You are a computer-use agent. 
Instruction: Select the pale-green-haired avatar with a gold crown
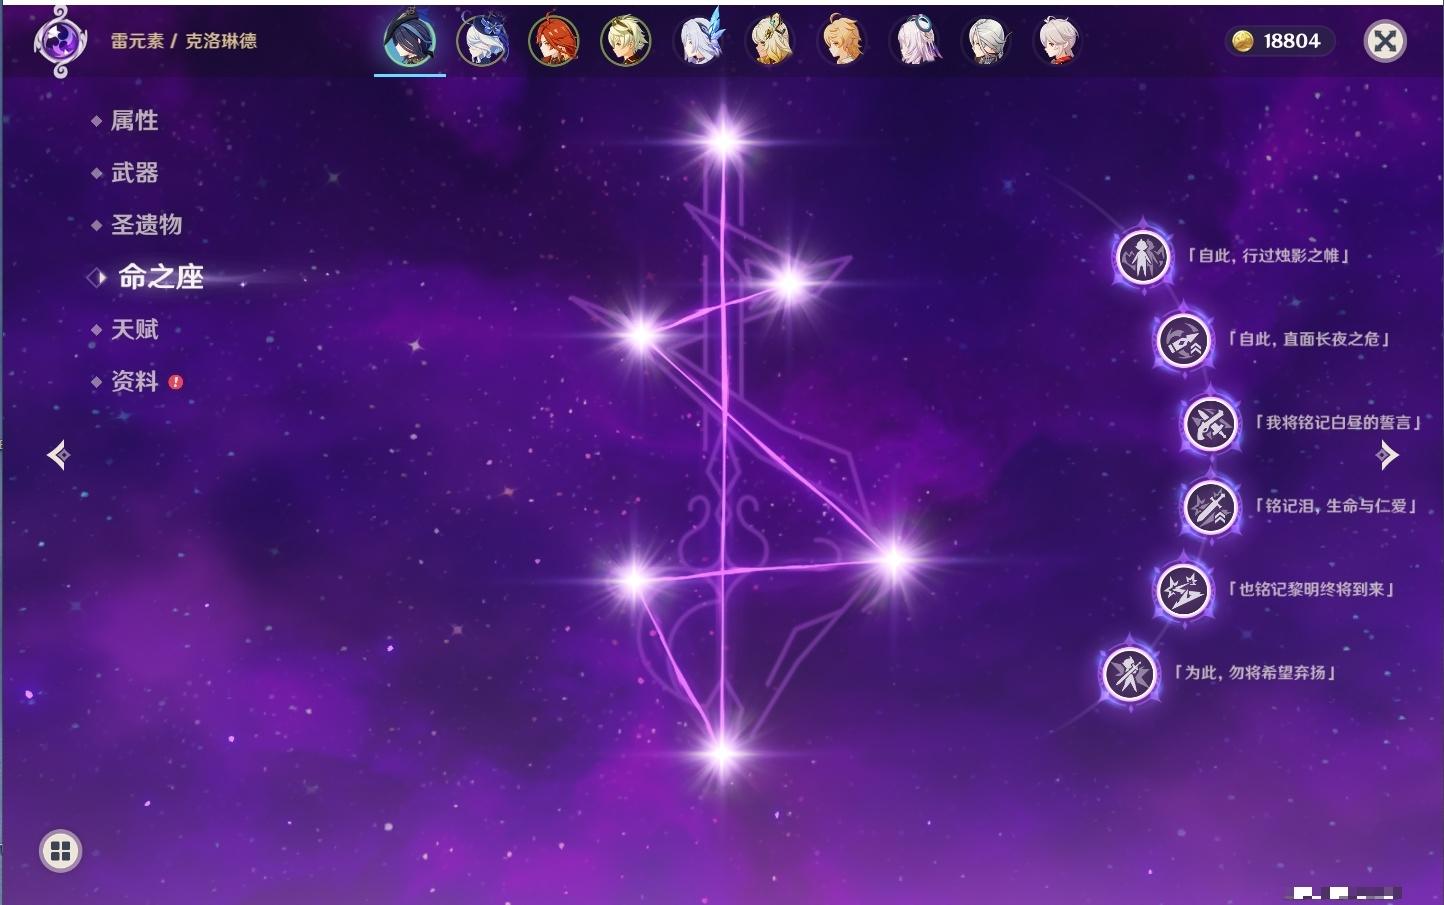[626, 41]
